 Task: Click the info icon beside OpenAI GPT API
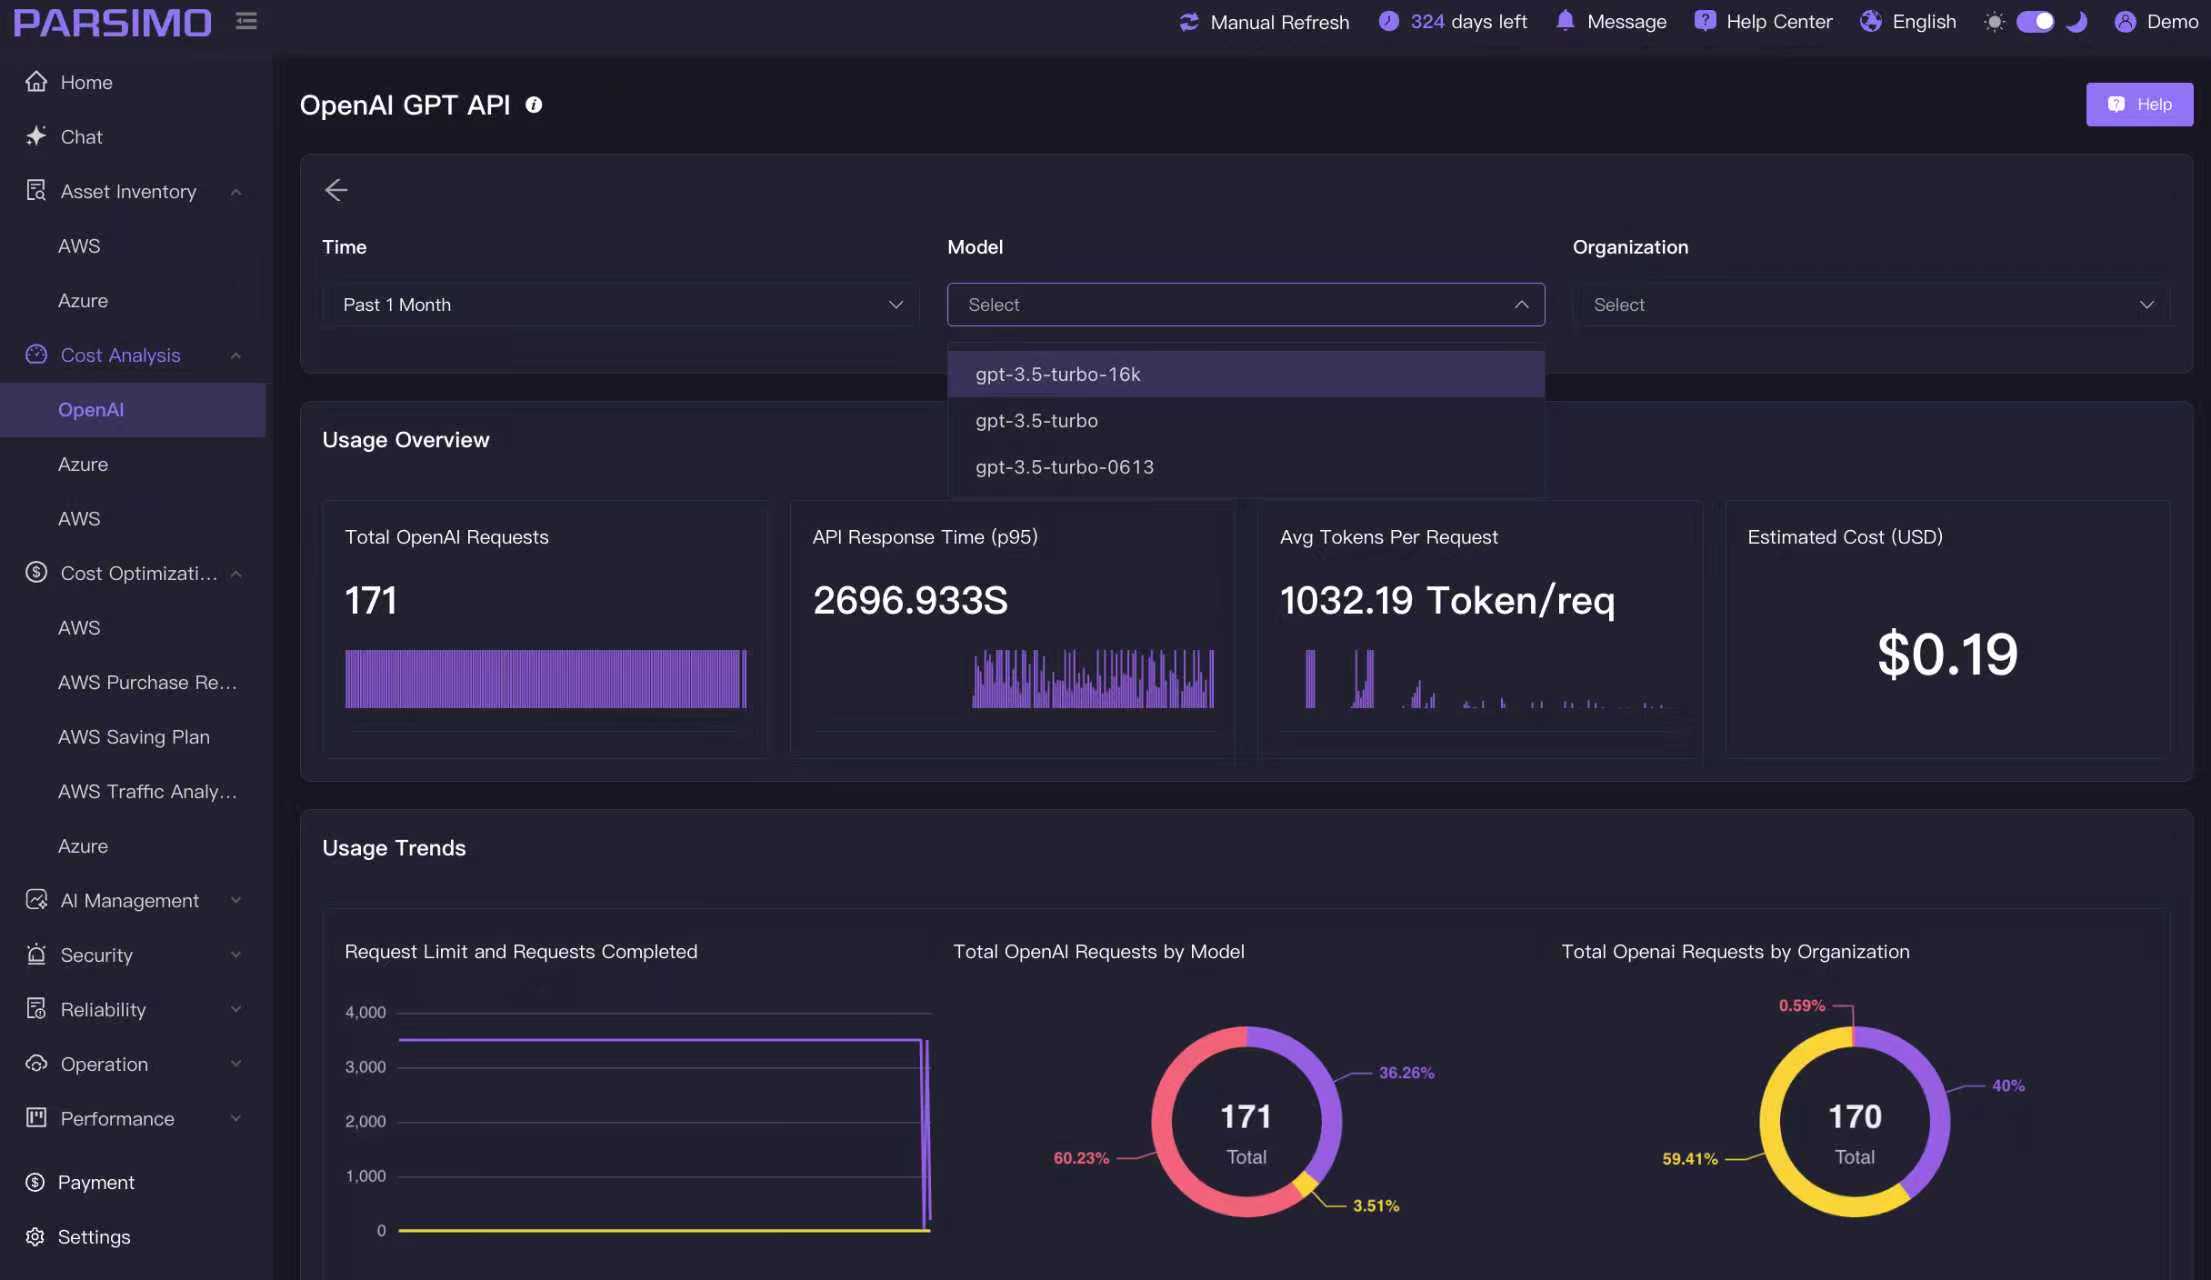pyautogui.click(x=534, y=105)
